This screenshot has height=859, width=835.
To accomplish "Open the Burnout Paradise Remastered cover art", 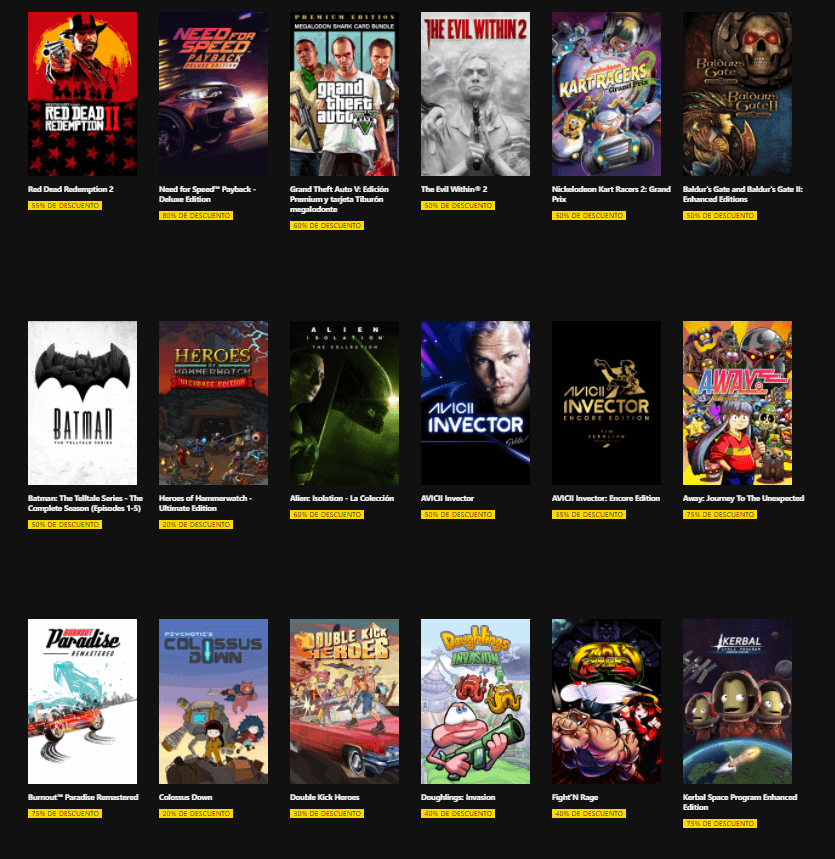I will [82, 701].
